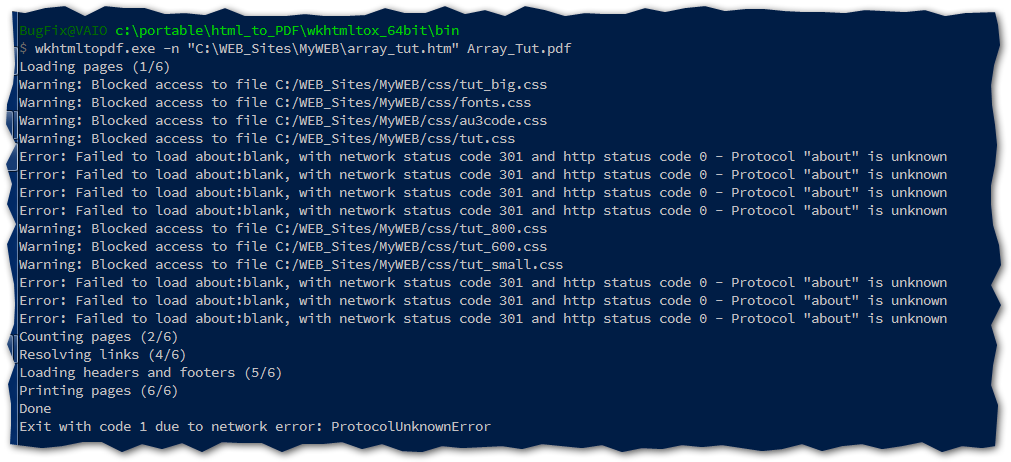
Task: Click the "Loading headers and footers (5/6)" line
Action: pyautogui.click(x=151, y=372)
